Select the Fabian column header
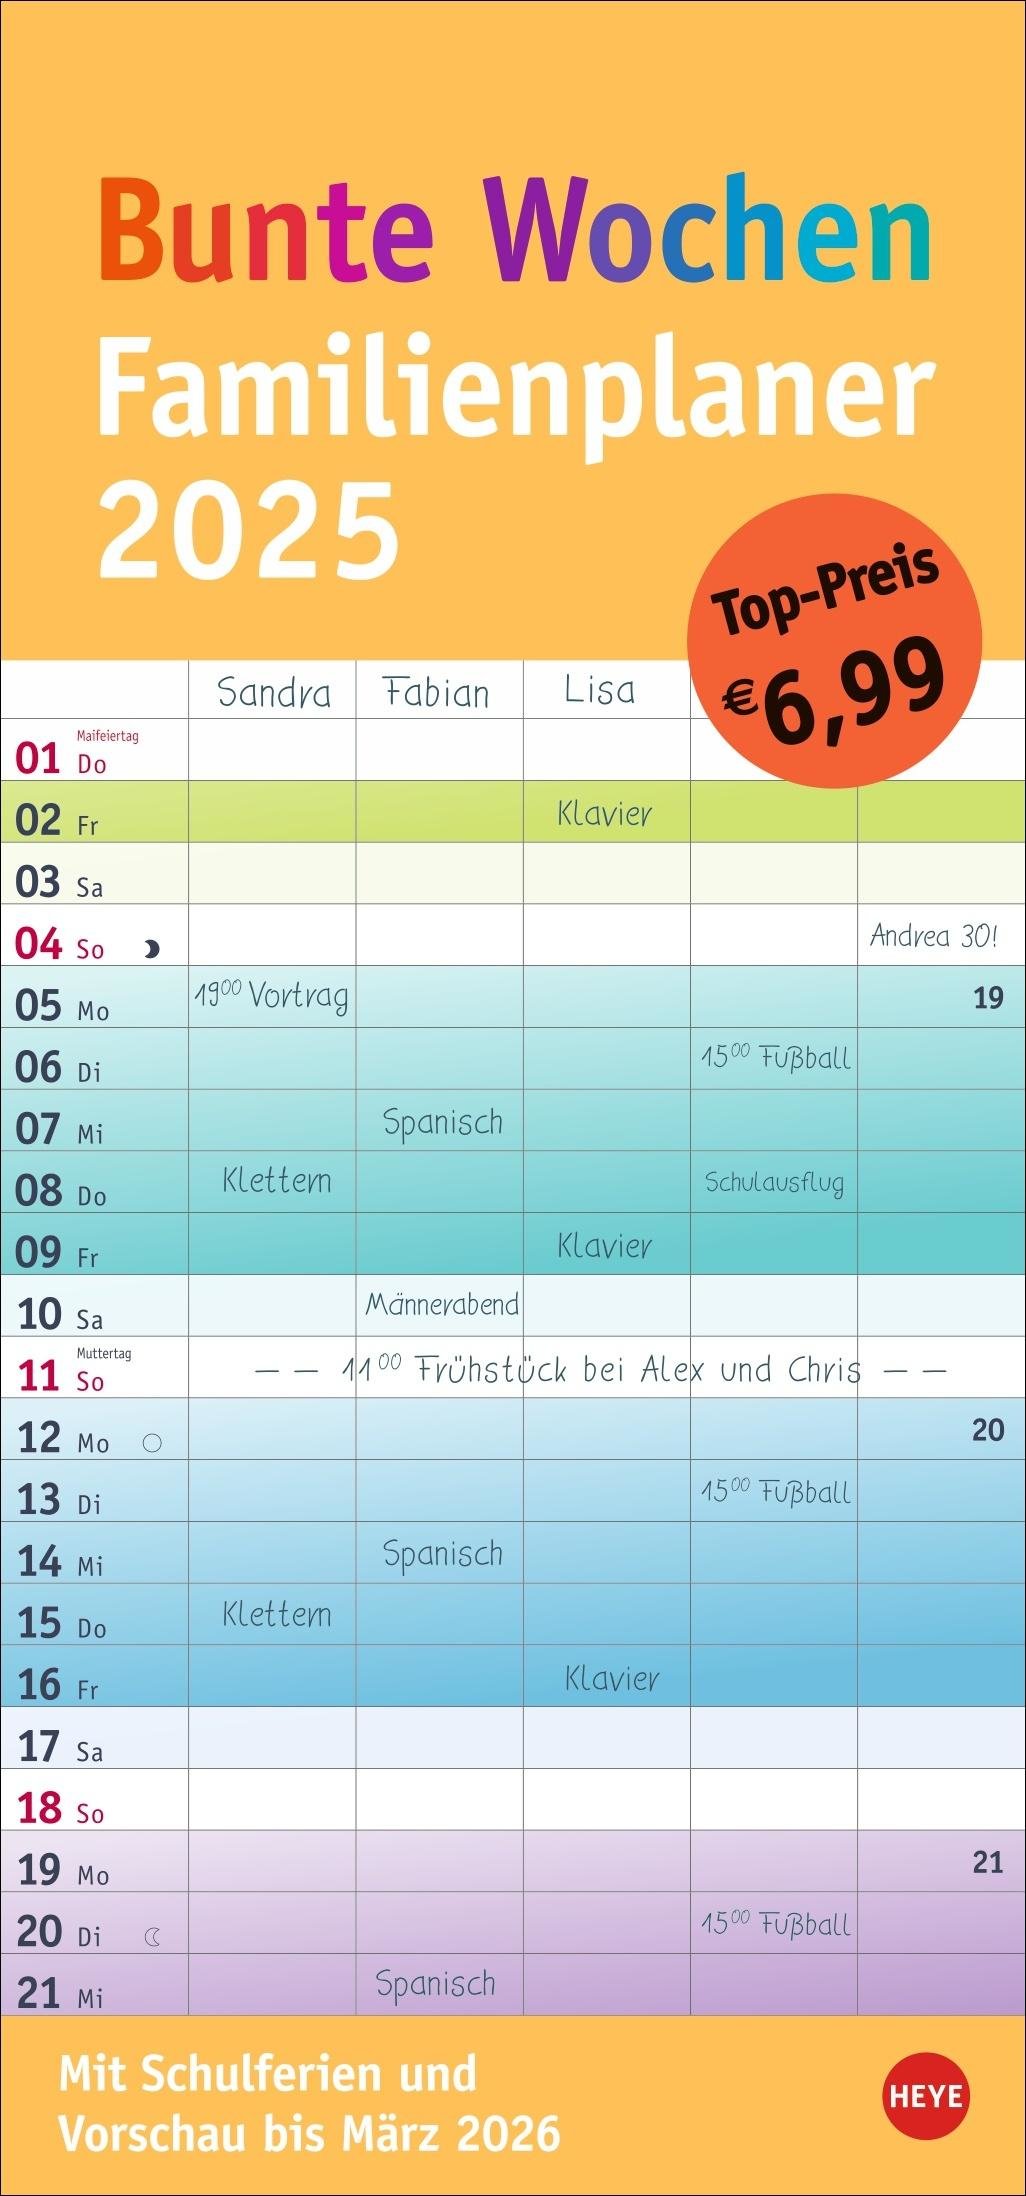 coord(438,692)
